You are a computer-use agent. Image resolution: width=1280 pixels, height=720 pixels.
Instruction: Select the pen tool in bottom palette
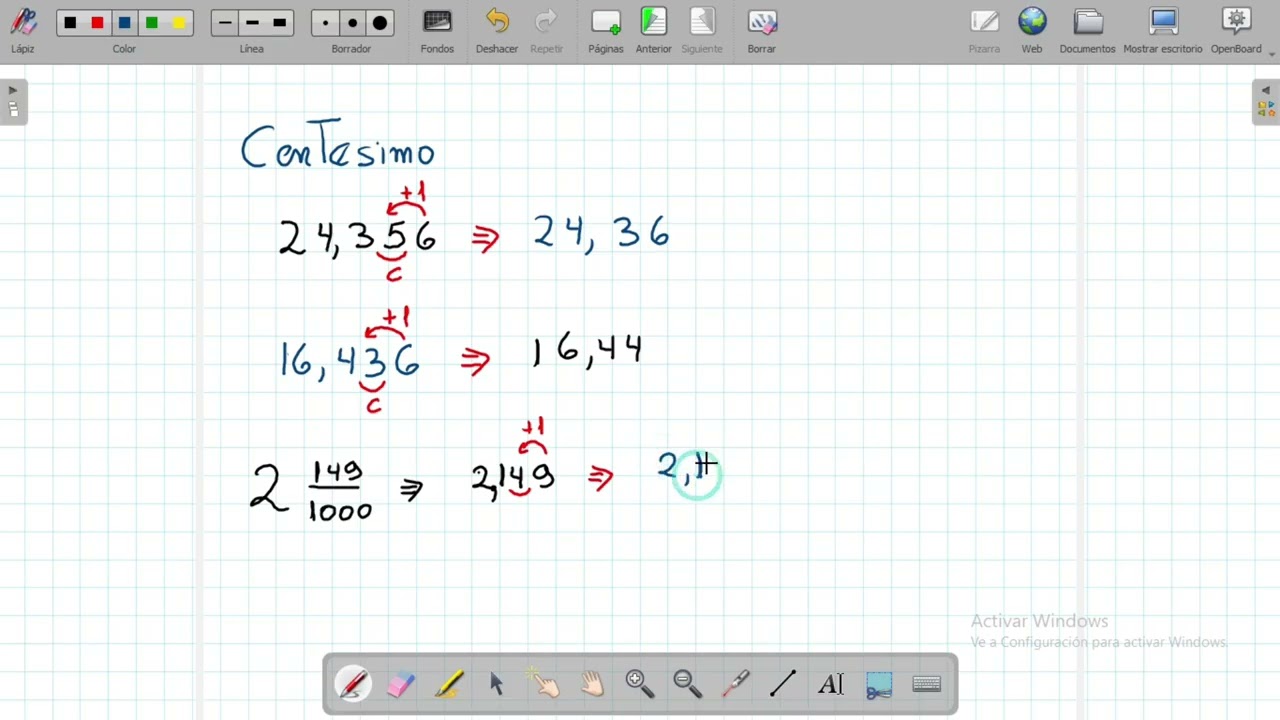tap(353, 684)
